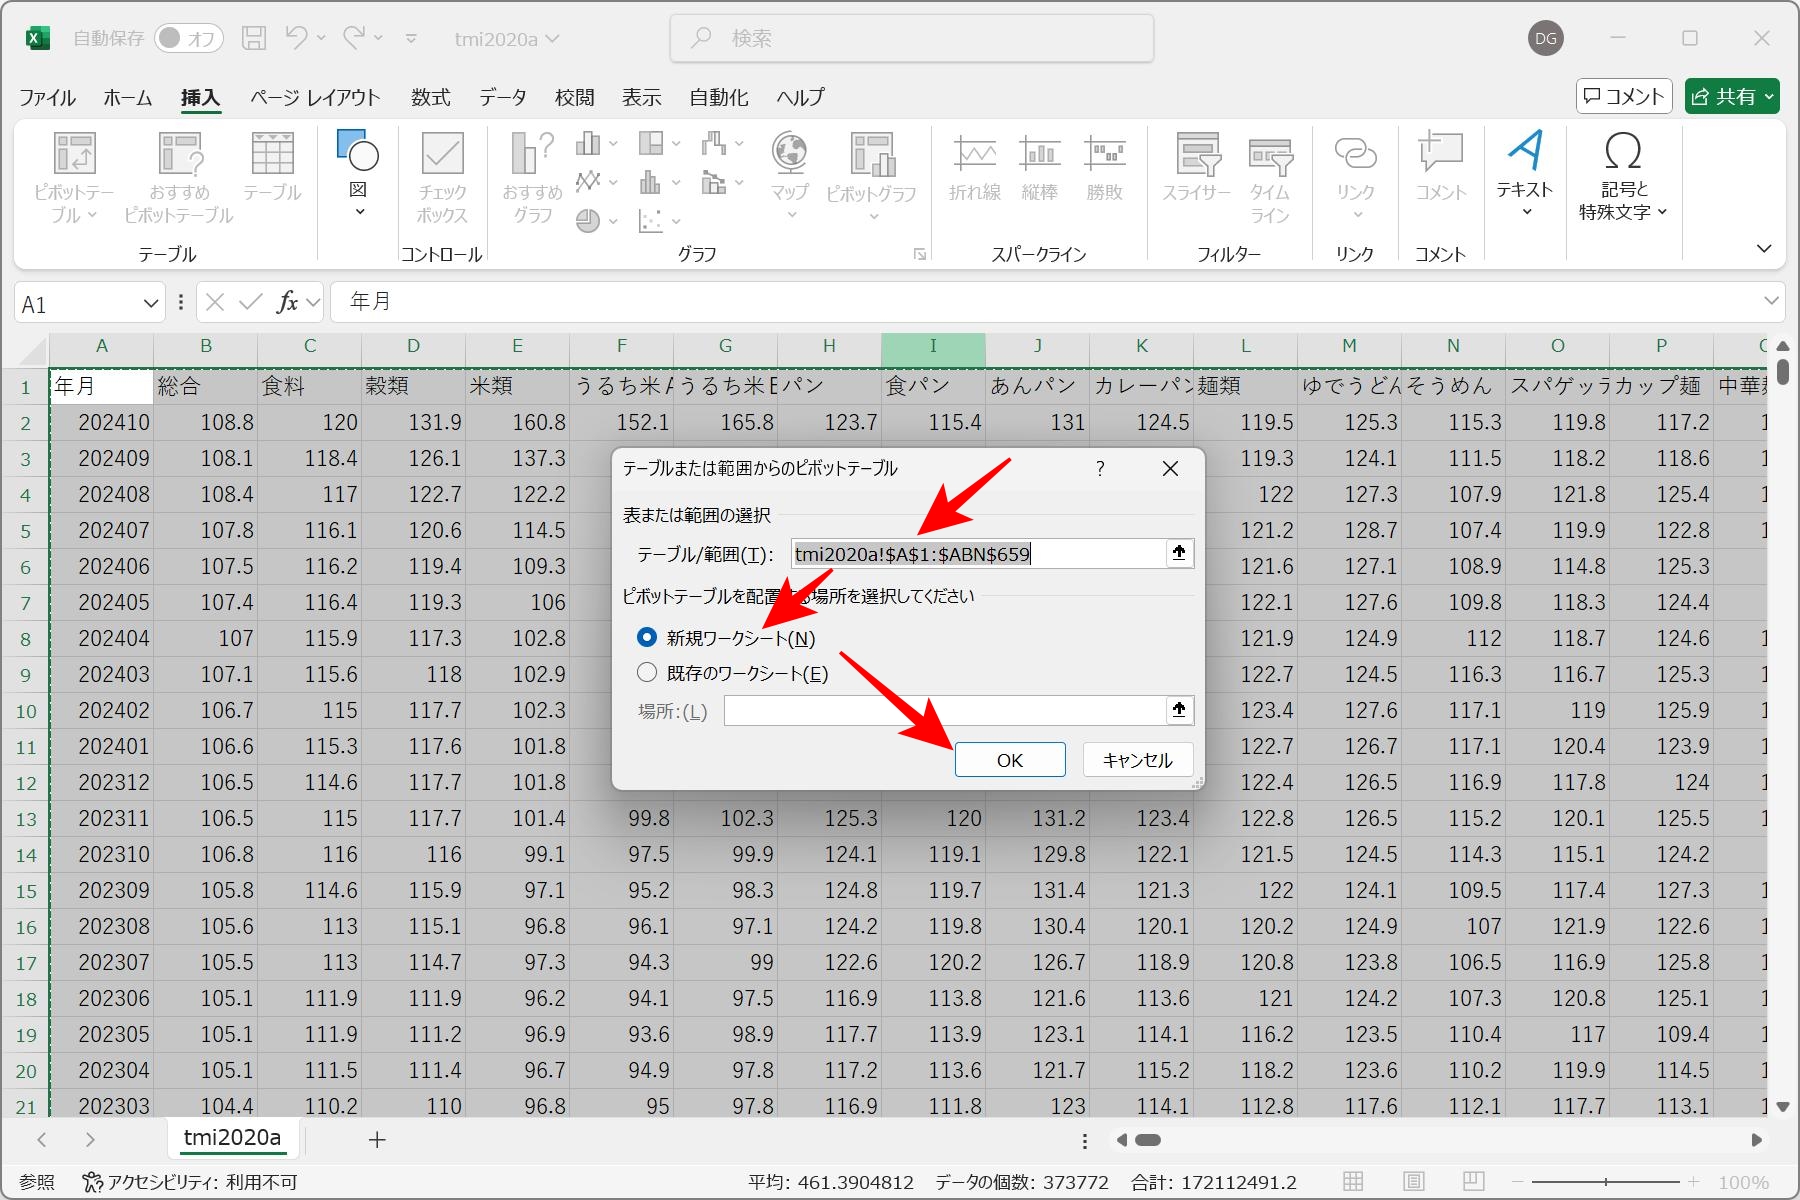The width and height of the screenshot is (1800, 1200).
Task: Switch to the Formulas (数式) tab
Action: pos(431,97)
